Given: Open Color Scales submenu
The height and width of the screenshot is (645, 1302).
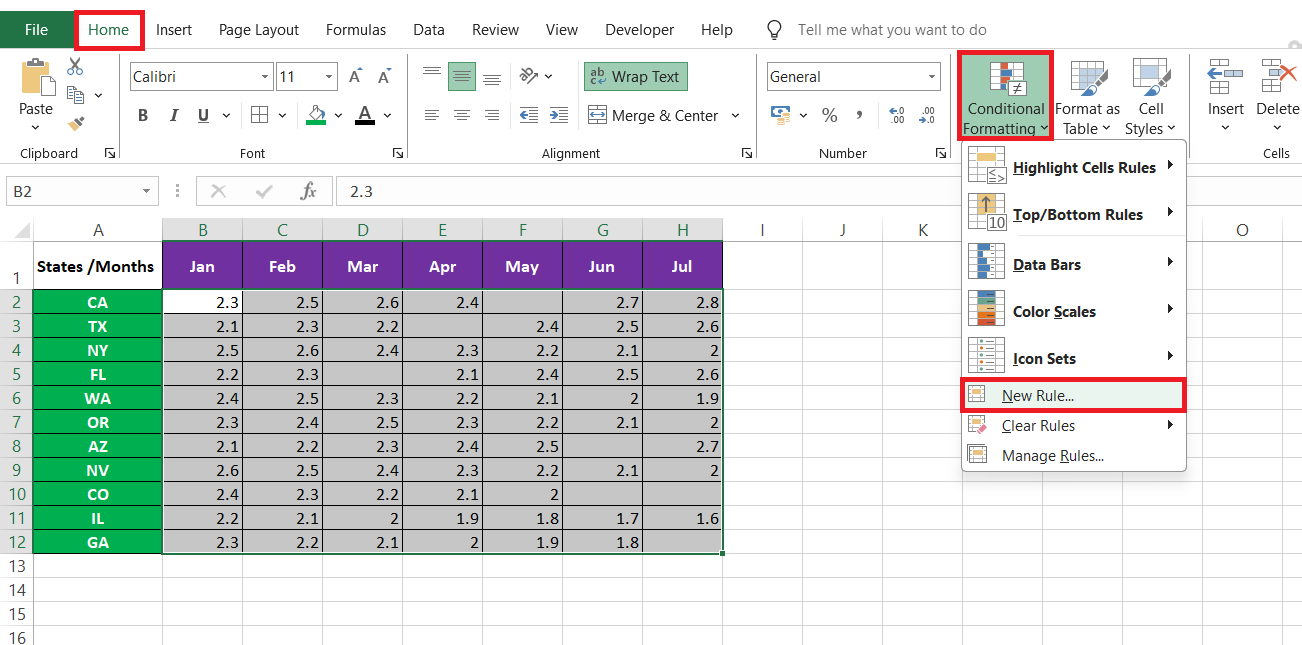Looking at the screenshot, I should [1074, 311].
